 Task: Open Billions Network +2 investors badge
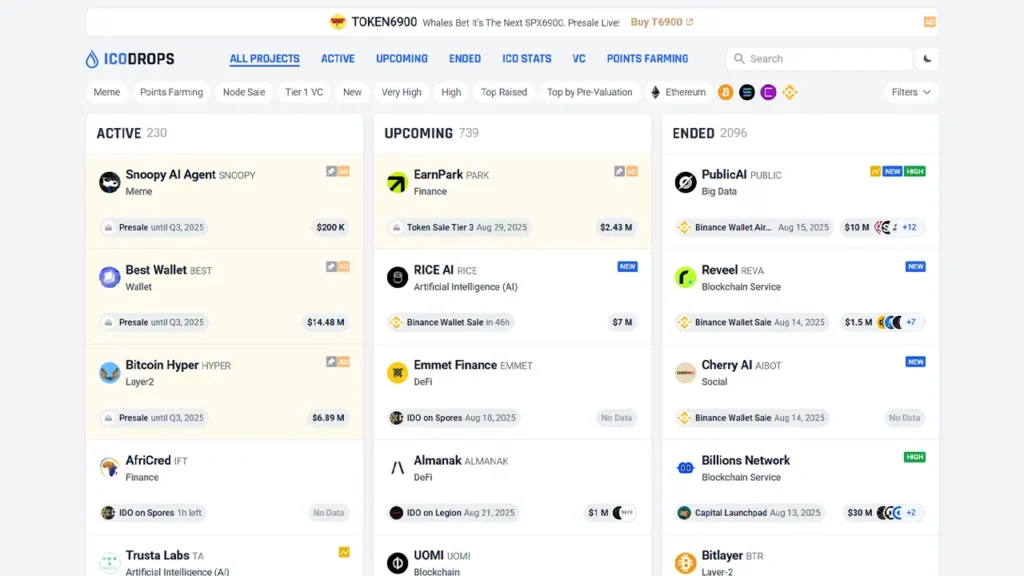point(910,513)
